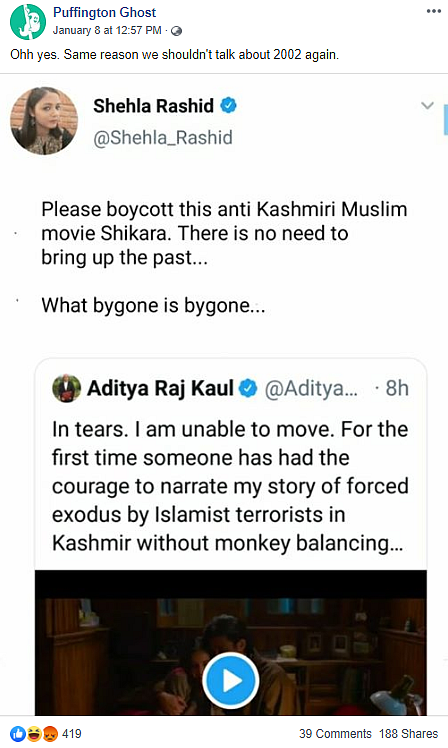
Task: Open Shehla Rashid's profile photo
Action: point(44,121)
